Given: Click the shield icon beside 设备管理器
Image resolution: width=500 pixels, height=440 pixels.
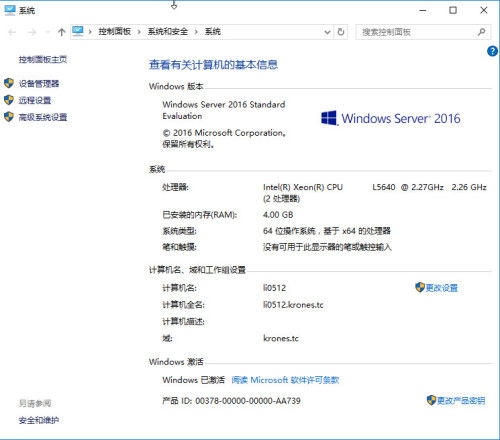Looking at the screenshot, I should (x=9, y=83).
